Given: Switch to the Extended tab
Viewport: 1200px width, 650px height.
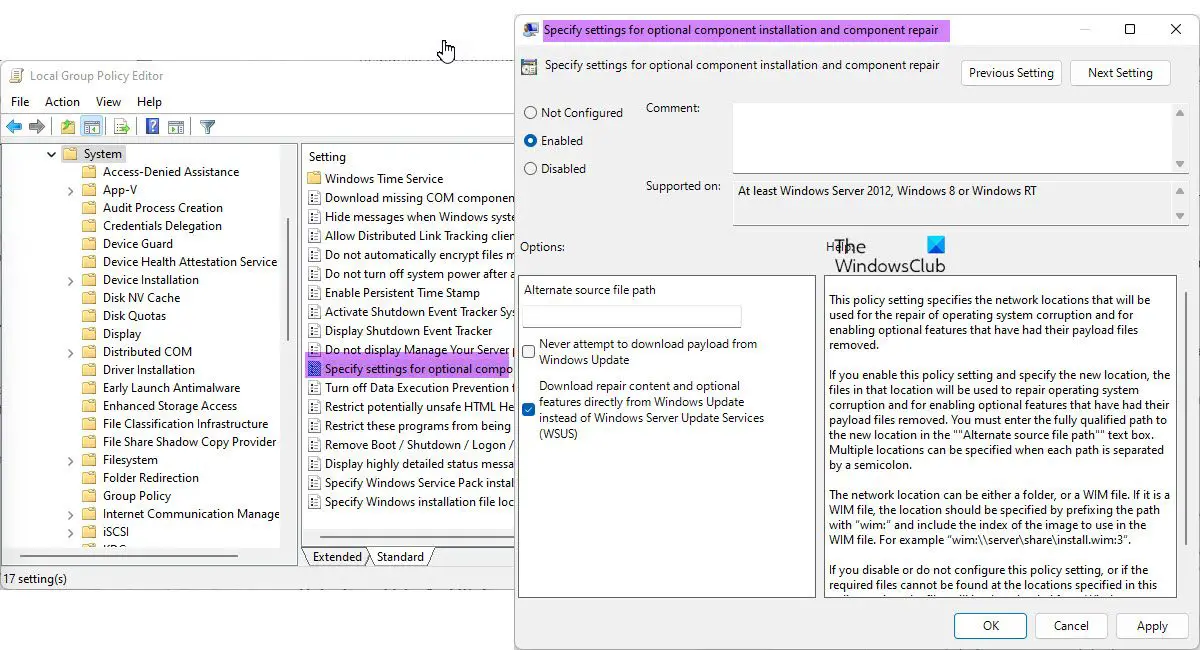Looking at the screenshot, I should (337, 557).
